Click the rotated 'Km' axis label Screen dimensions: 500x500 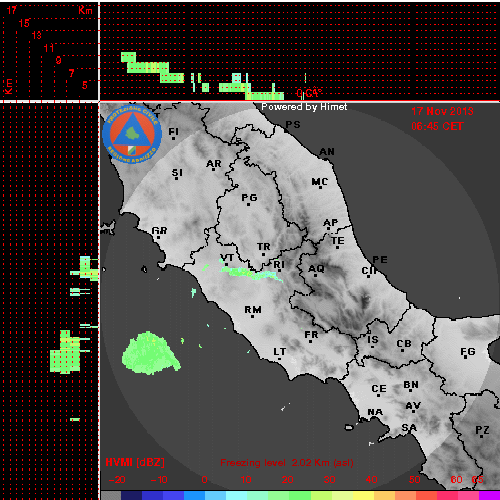8,87
